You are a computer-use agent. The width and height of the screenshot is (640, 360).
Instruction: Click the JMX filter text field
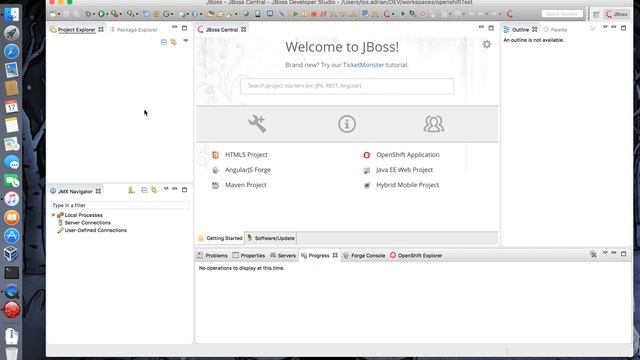point(120,205)
